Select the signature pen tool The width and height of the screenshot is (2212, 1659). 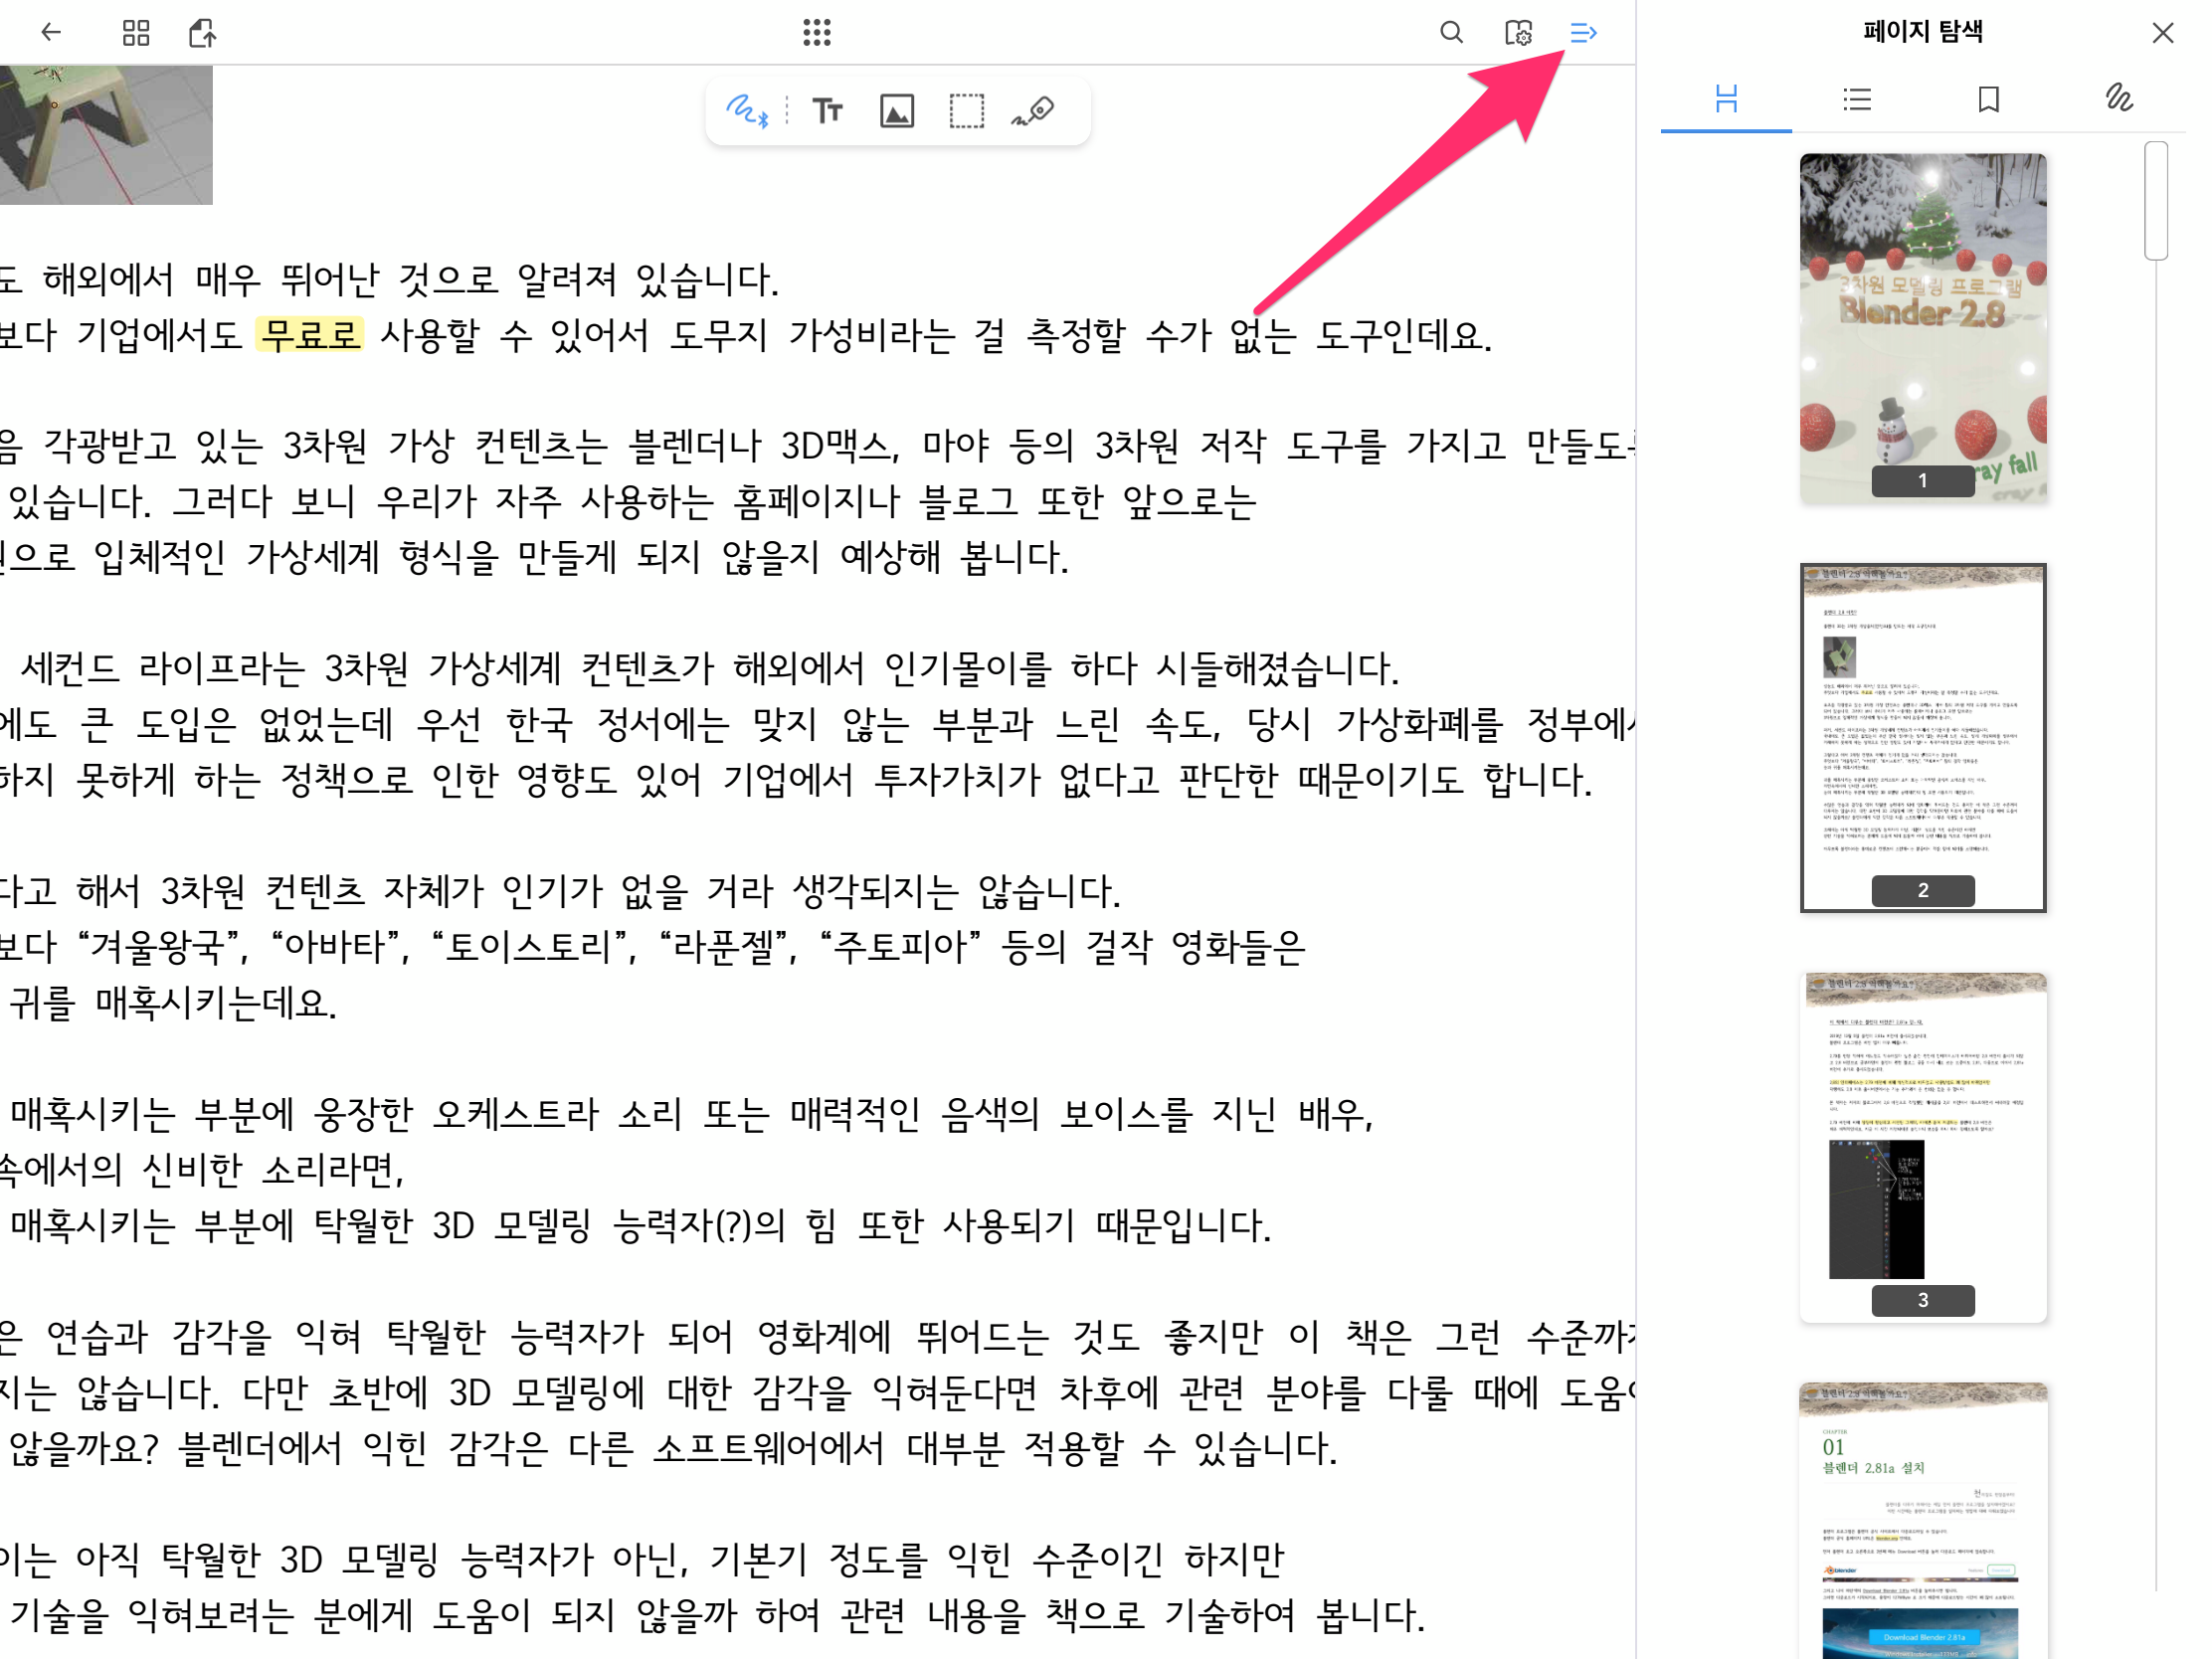tap(1033, 110)
